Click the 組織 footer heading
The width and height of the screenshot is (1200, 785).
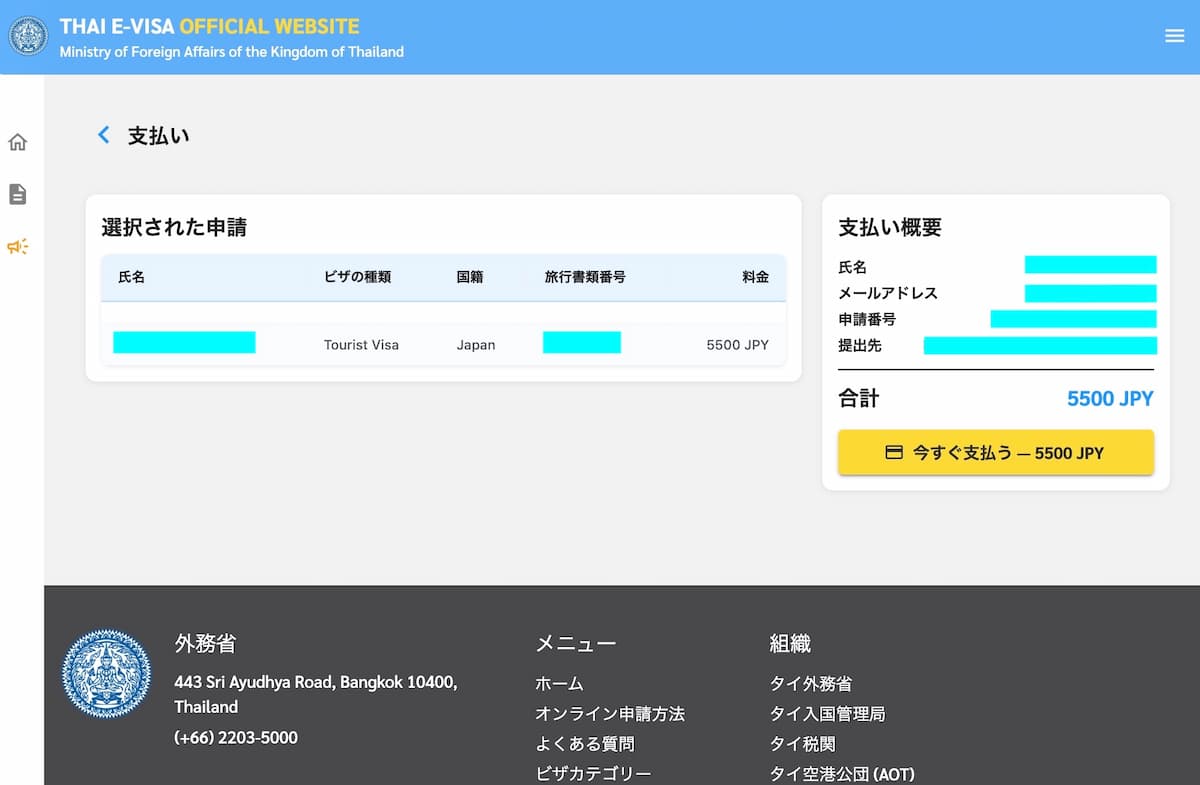tap(790, 643)
